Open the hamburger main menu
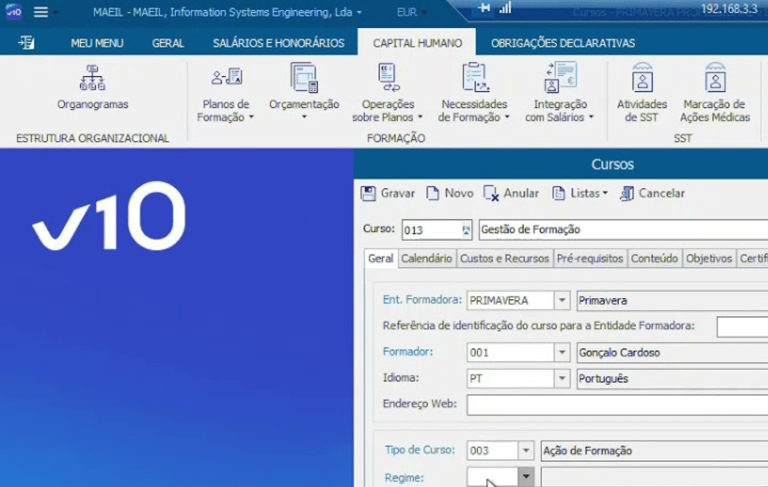The width and height of the screenshot is (768, 487). pos(41,12)
